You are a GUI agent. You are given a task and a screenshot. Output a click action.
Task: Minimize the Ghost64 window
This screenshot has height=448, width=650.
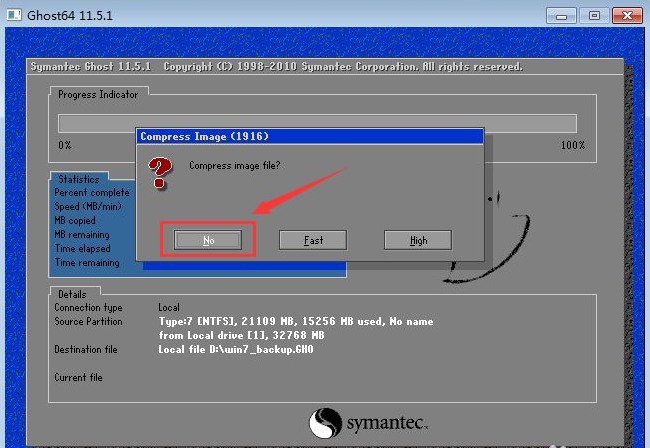(561, 16)
